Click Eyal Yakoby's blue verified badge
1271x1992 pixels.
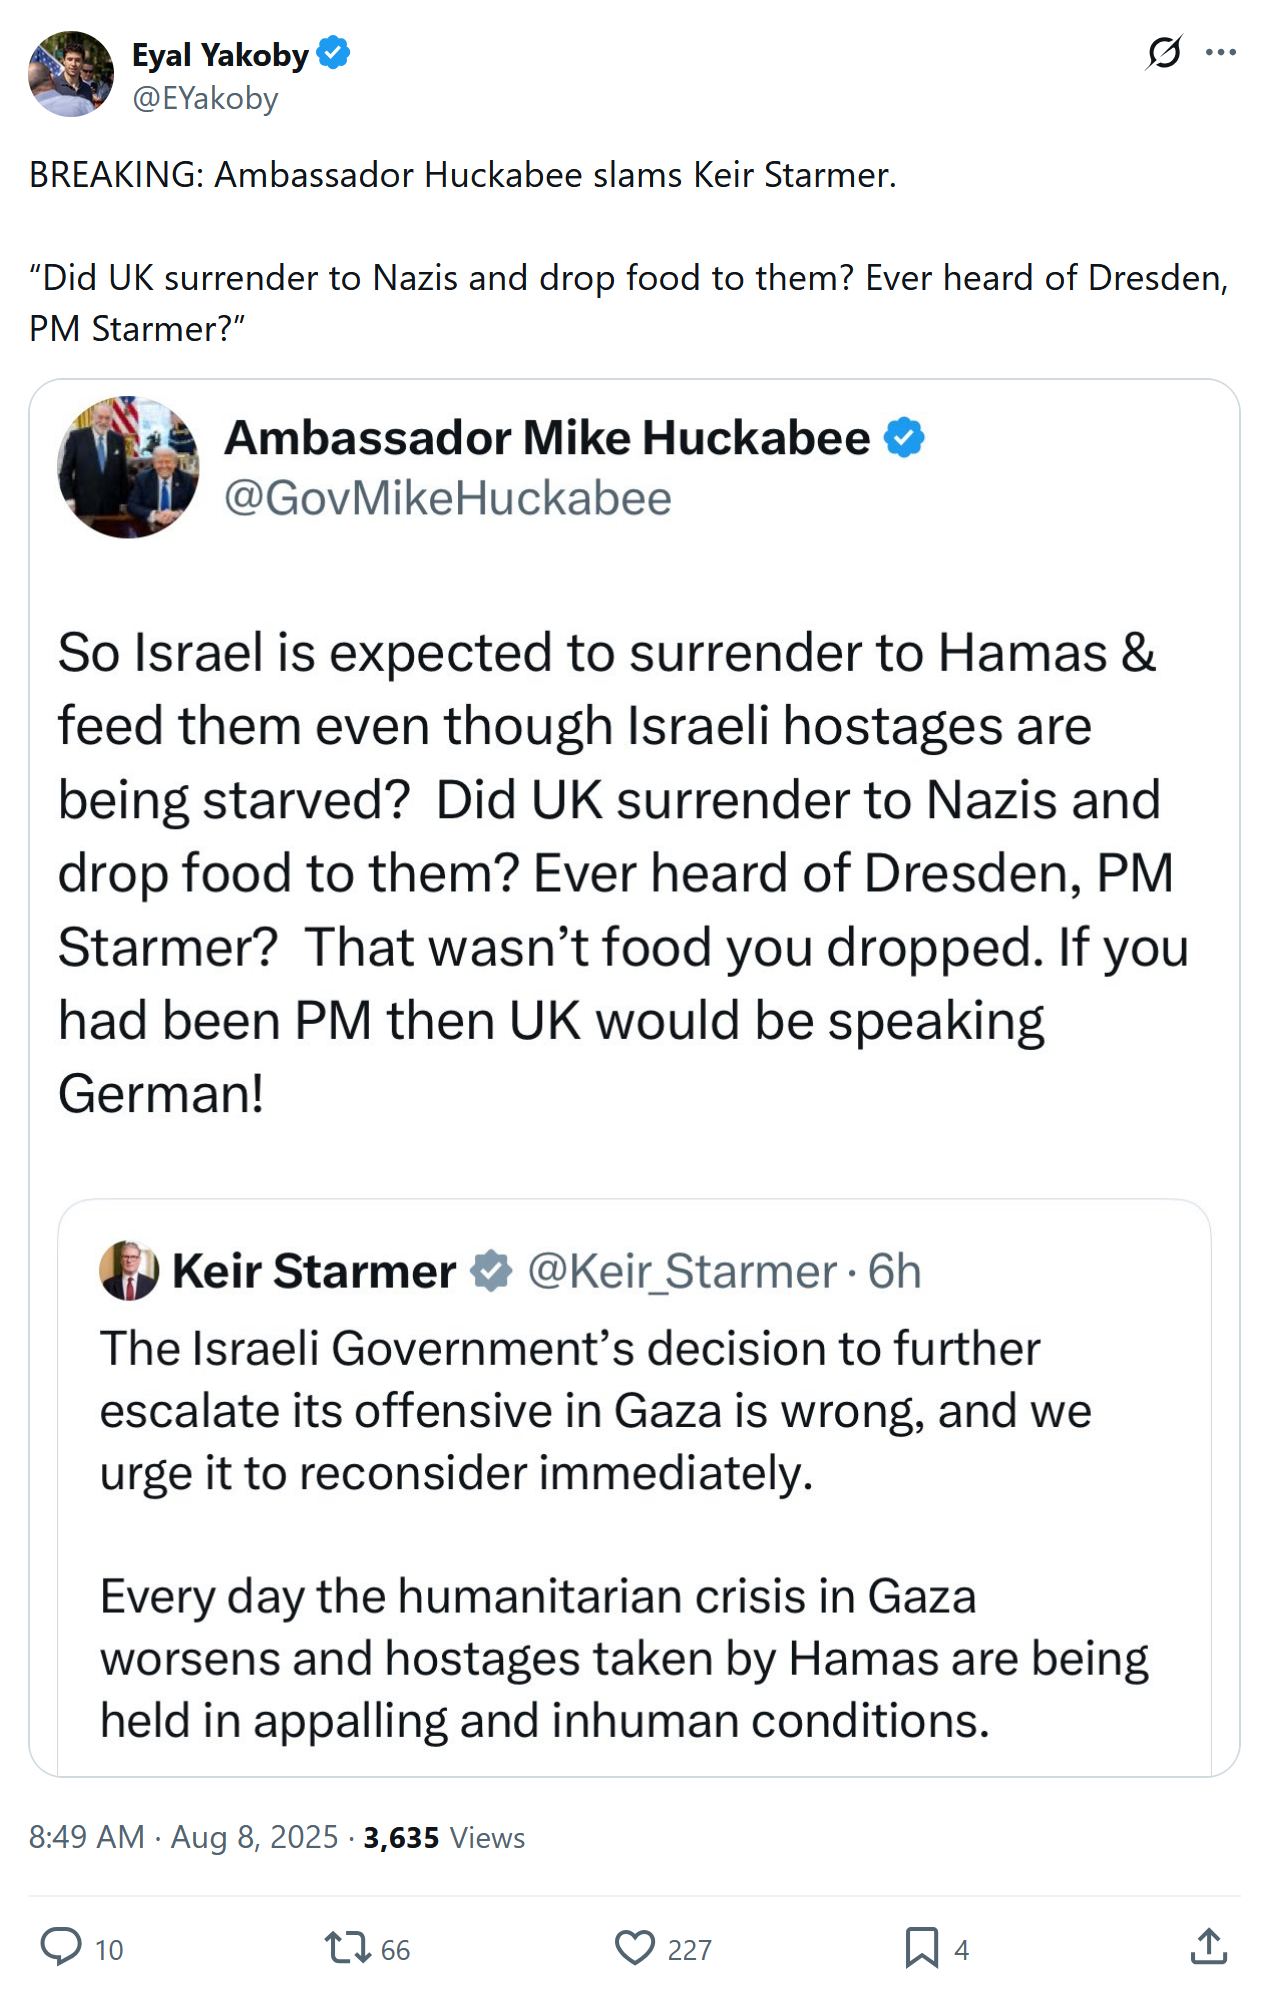(333, 53)
